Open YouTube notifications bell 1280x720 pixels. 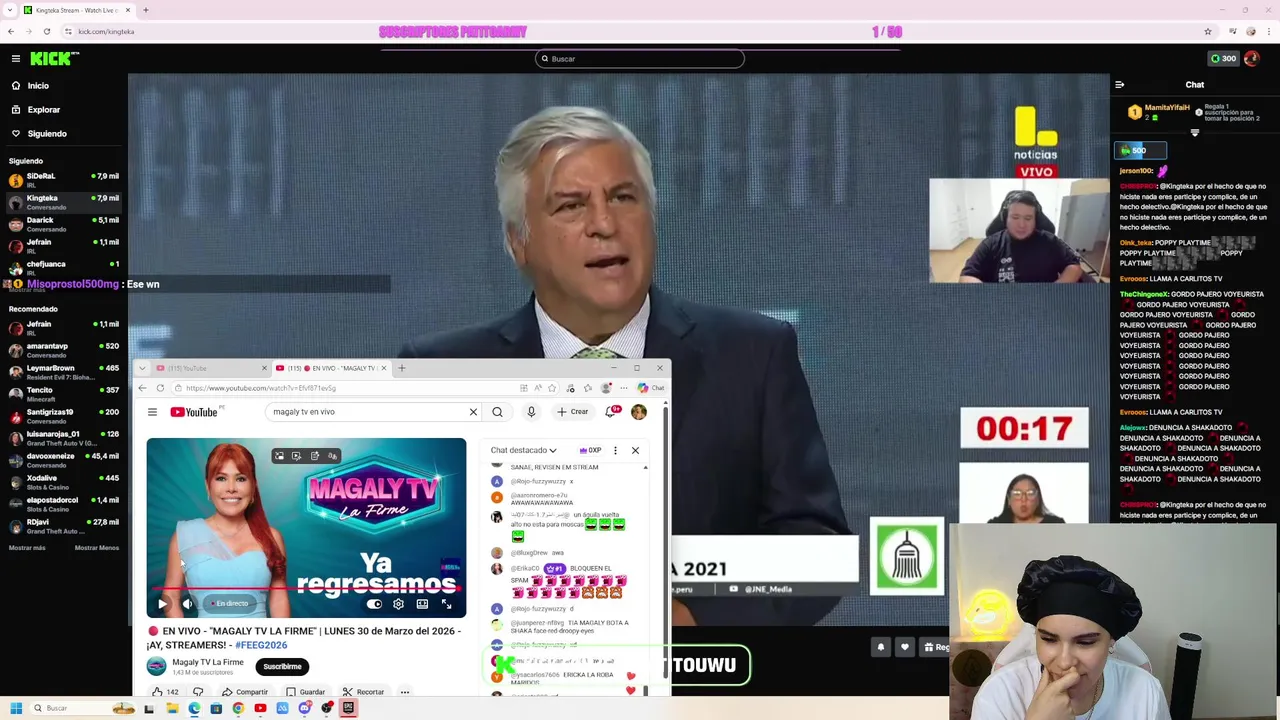pyautogui.click(x=612, y=412)
